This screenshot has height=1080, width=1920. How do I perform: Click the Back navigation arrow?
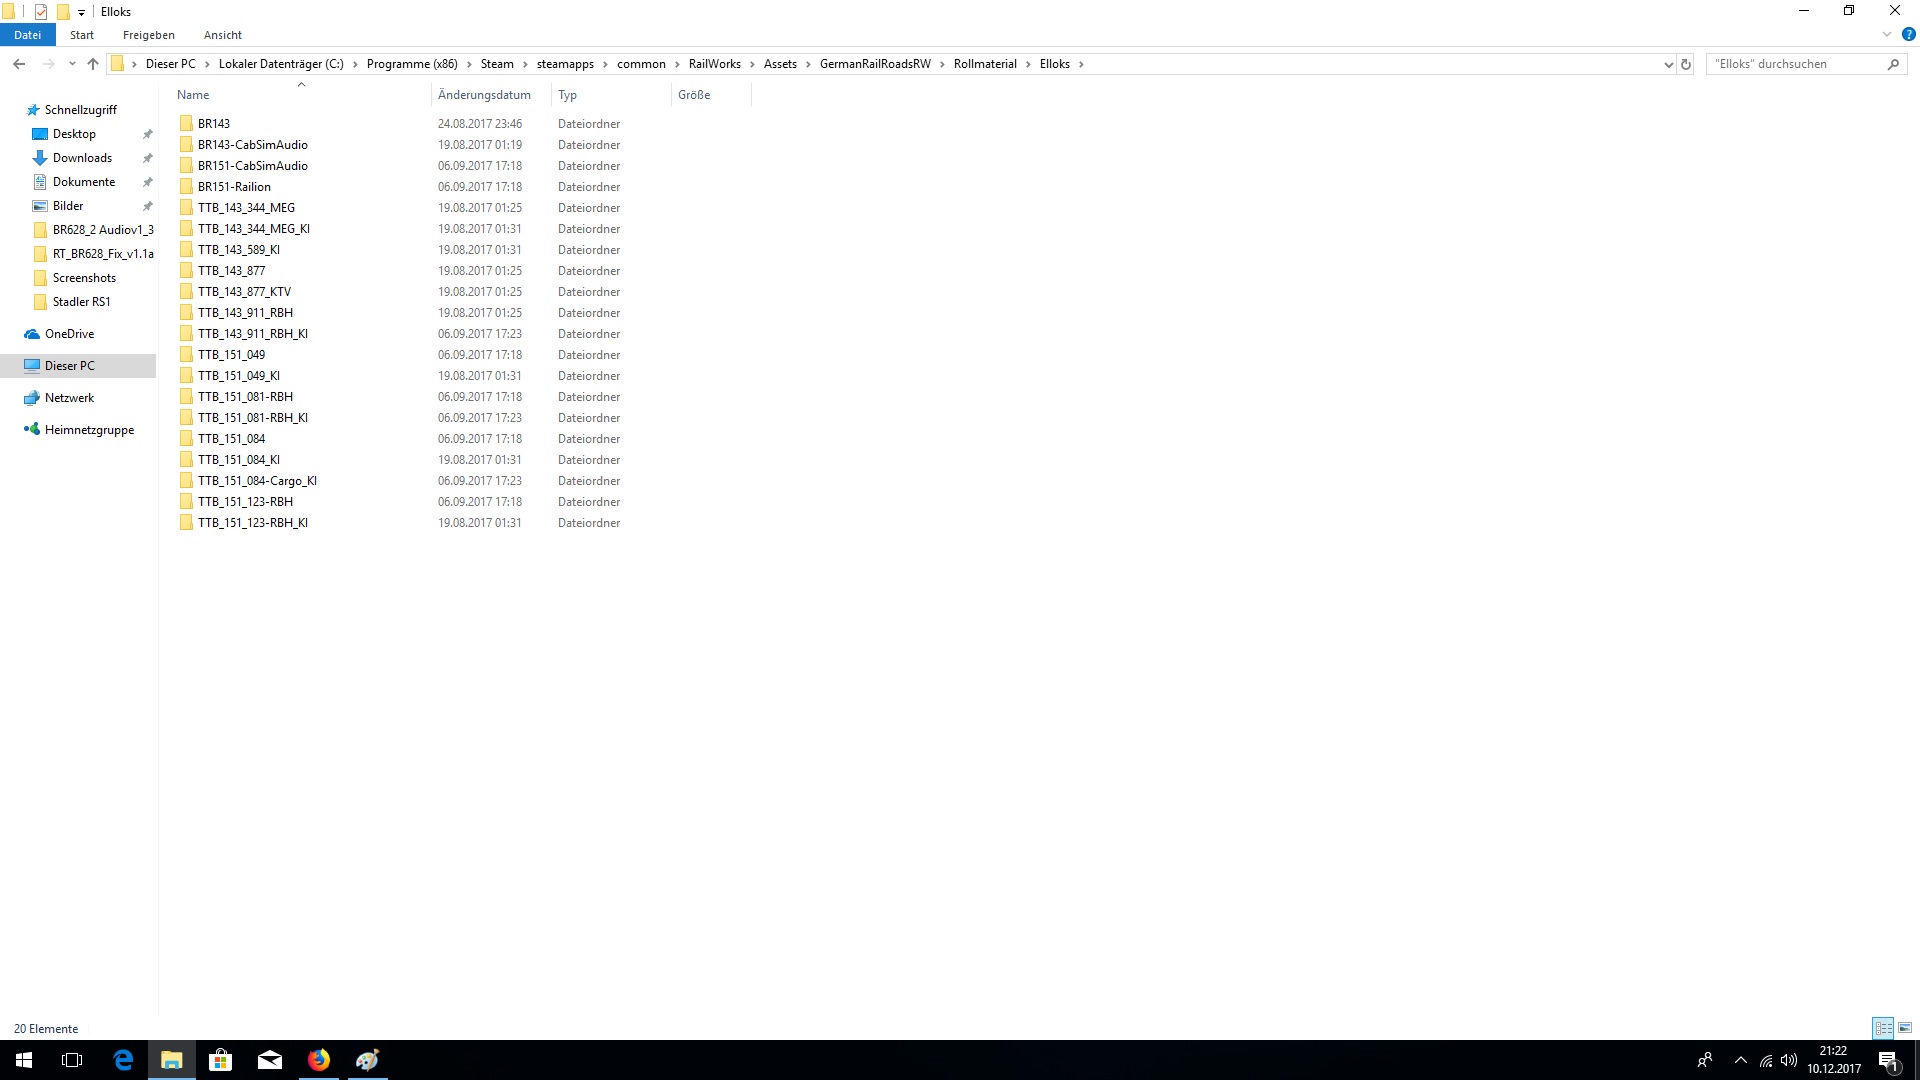[x=19, y=64]
